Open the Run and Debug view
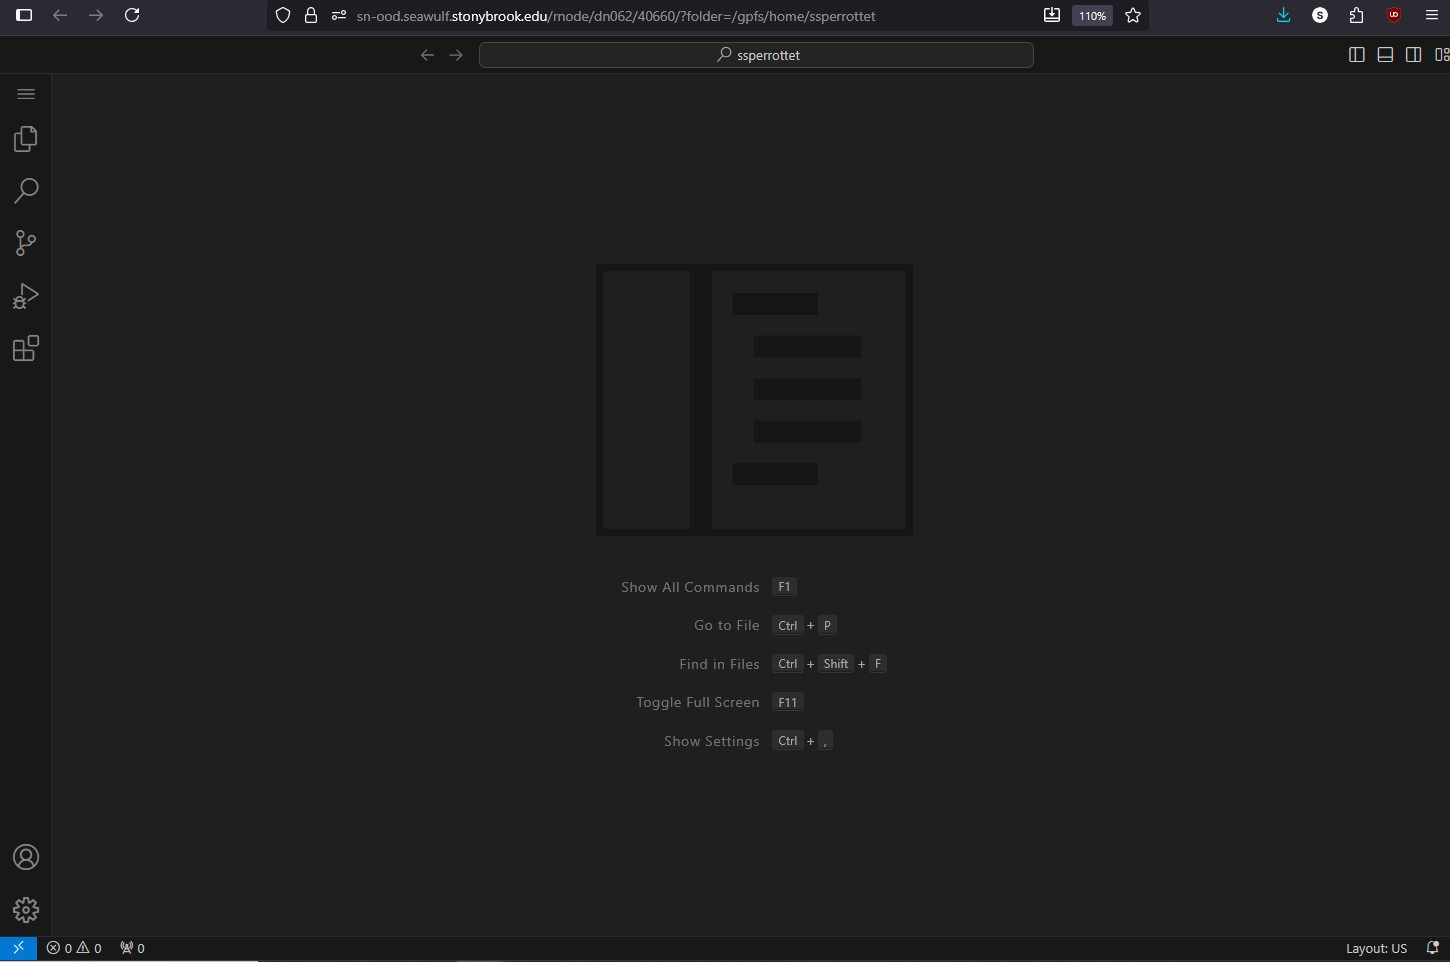1450x962 pixels. point(26,296)
